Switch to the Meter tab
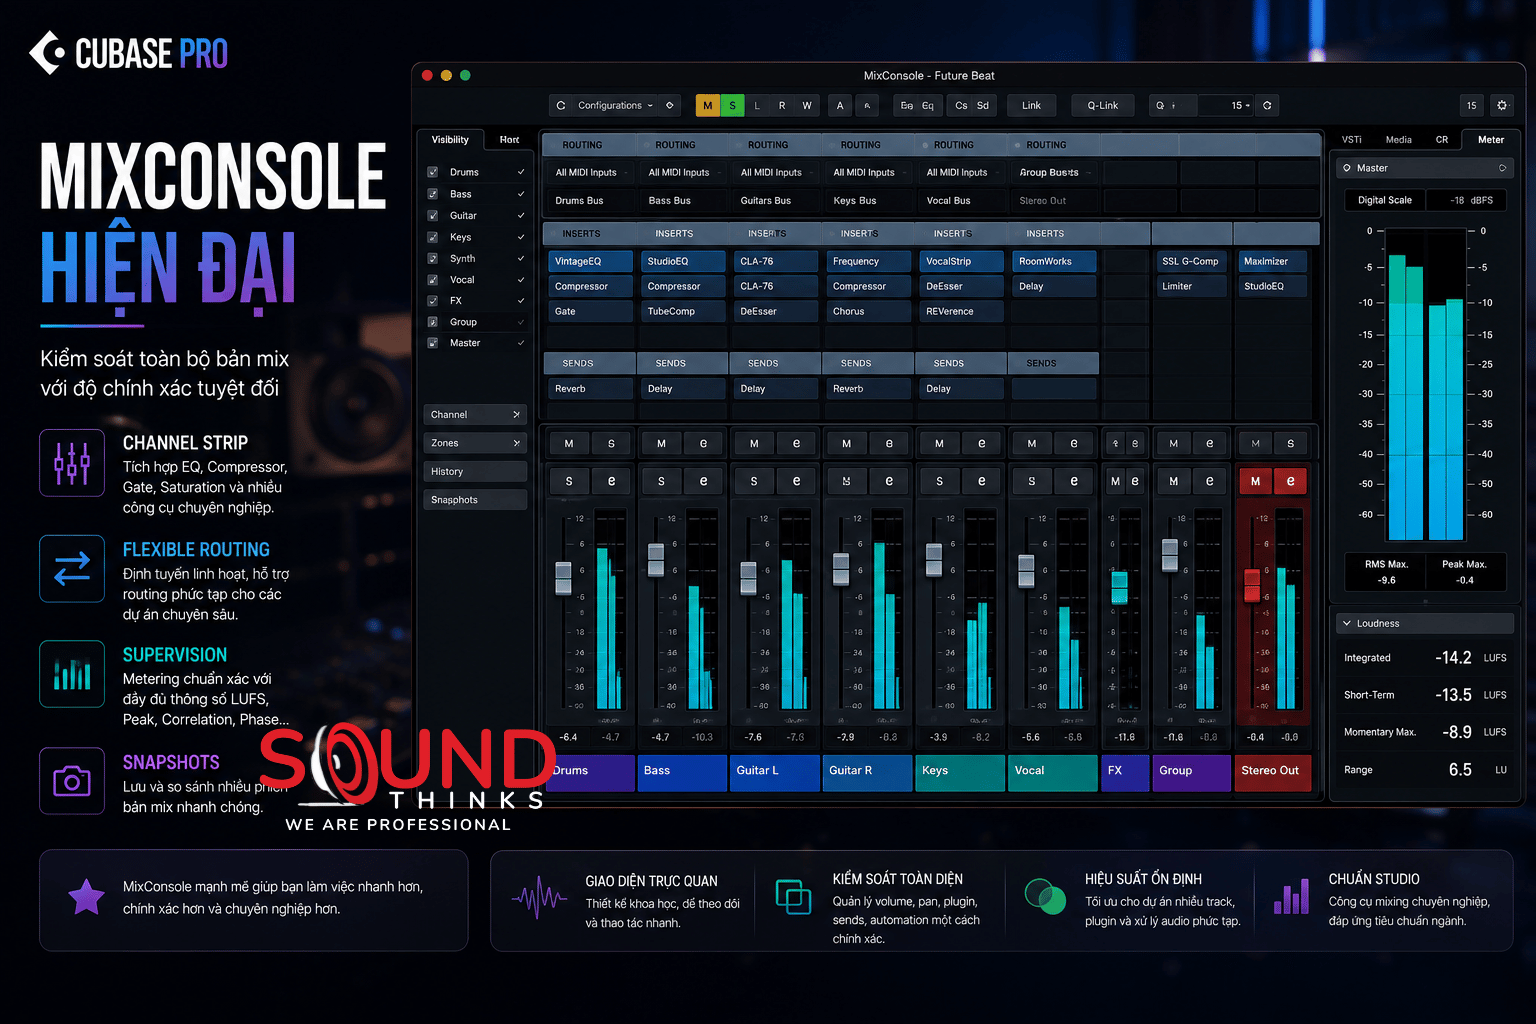 point(1491,140)
